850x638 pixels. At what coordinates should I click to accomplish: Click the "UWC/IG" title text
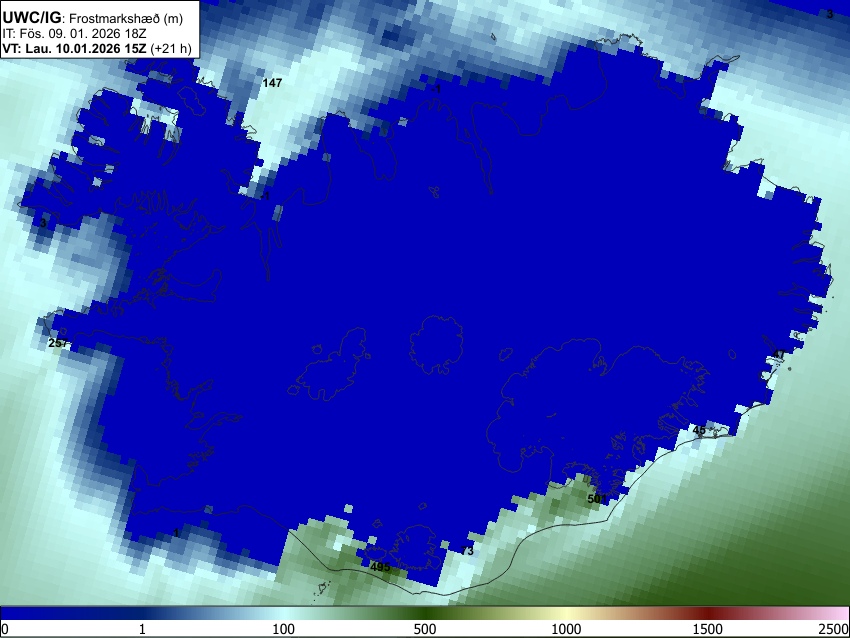(x=32, y=17)
